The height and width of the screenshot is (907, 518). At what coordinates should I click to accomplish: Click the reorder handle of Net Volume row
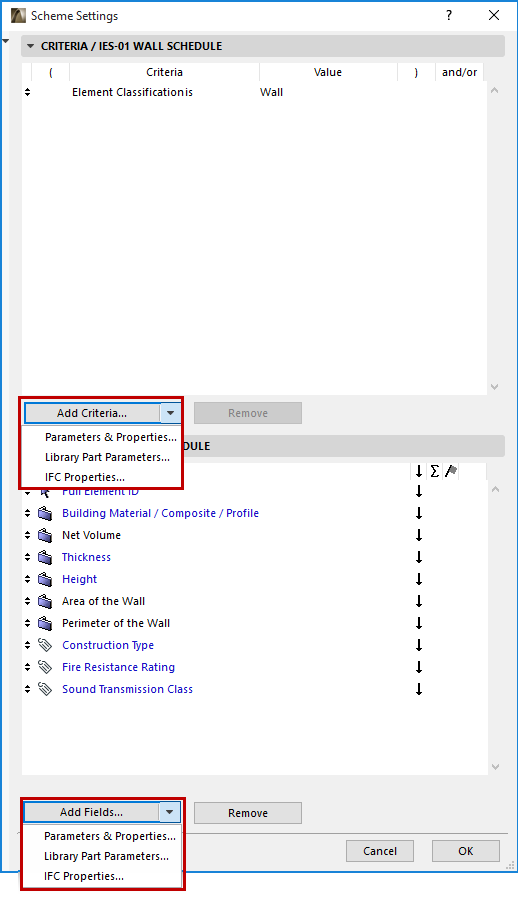click(x=27, y=535)
